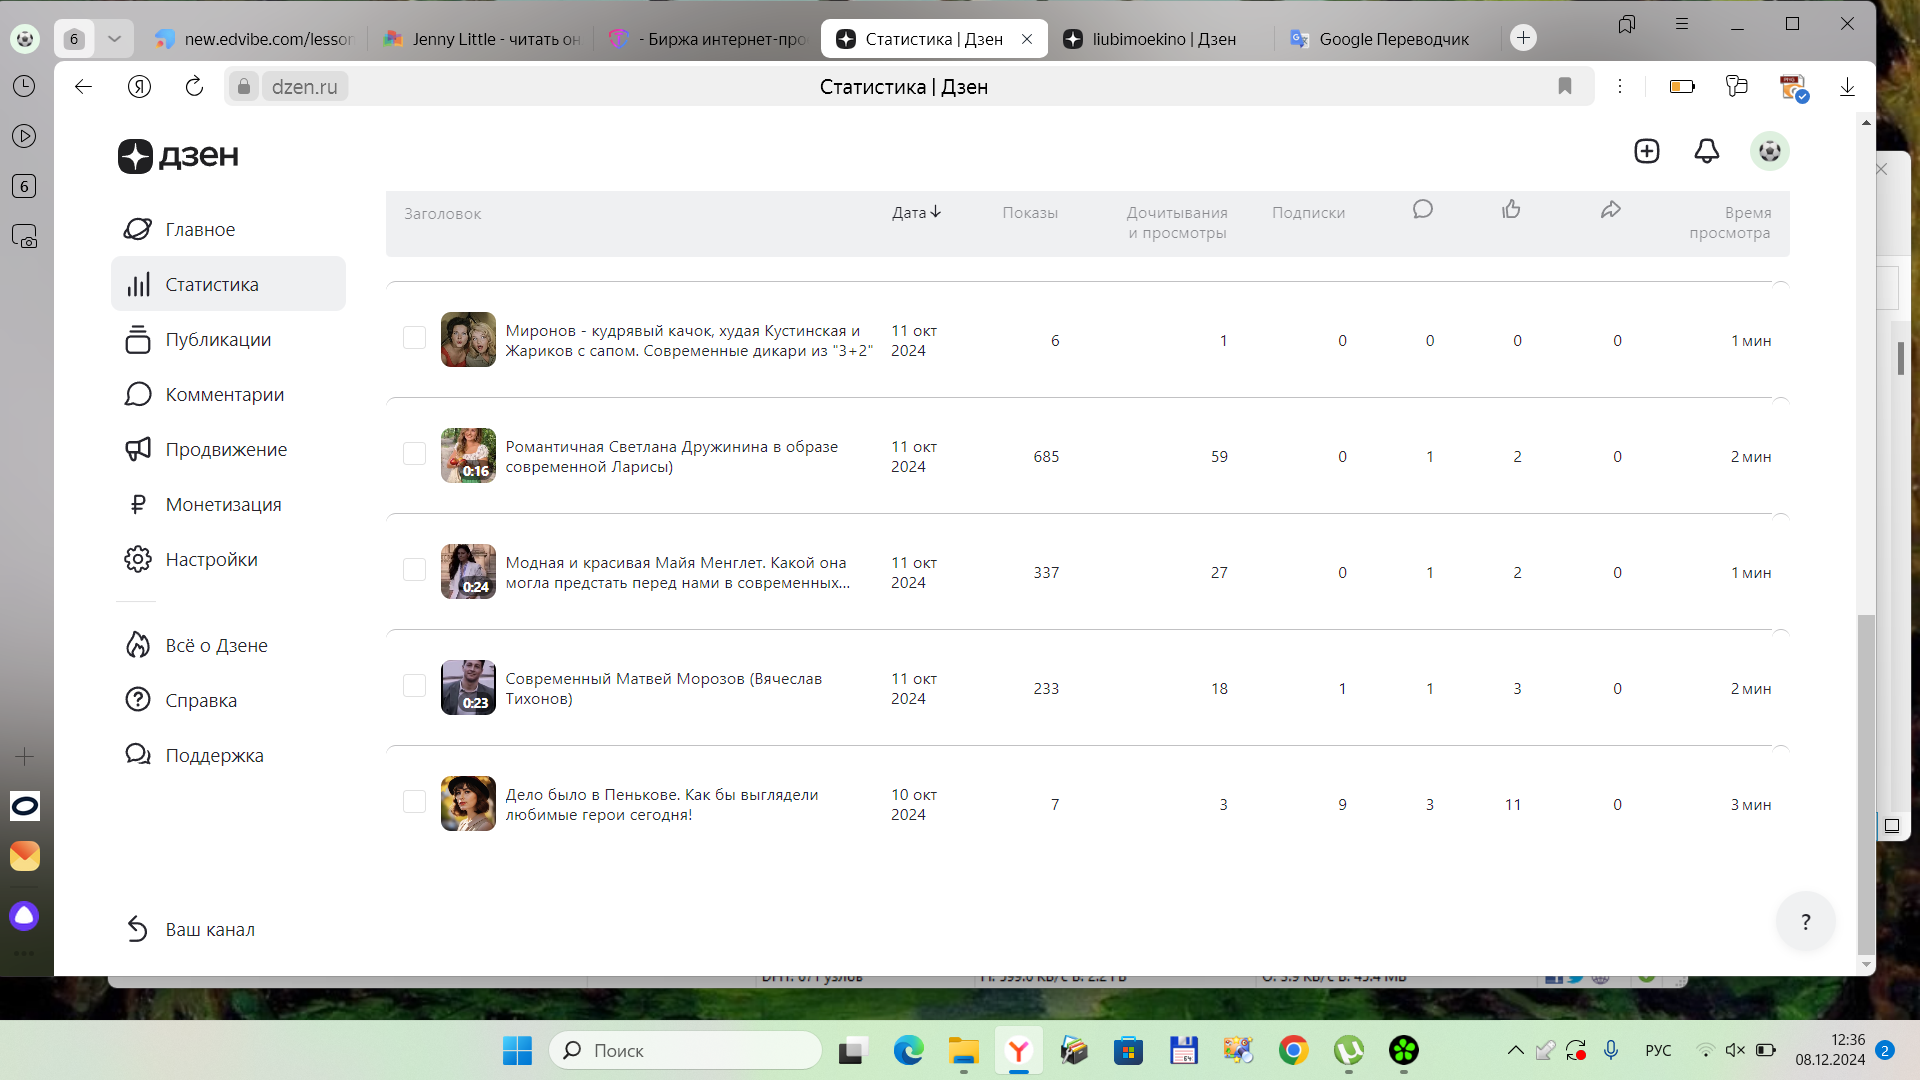Select the Светлана Дружинина row checkbox
1920x1080 pixels.
coord(414,454)
